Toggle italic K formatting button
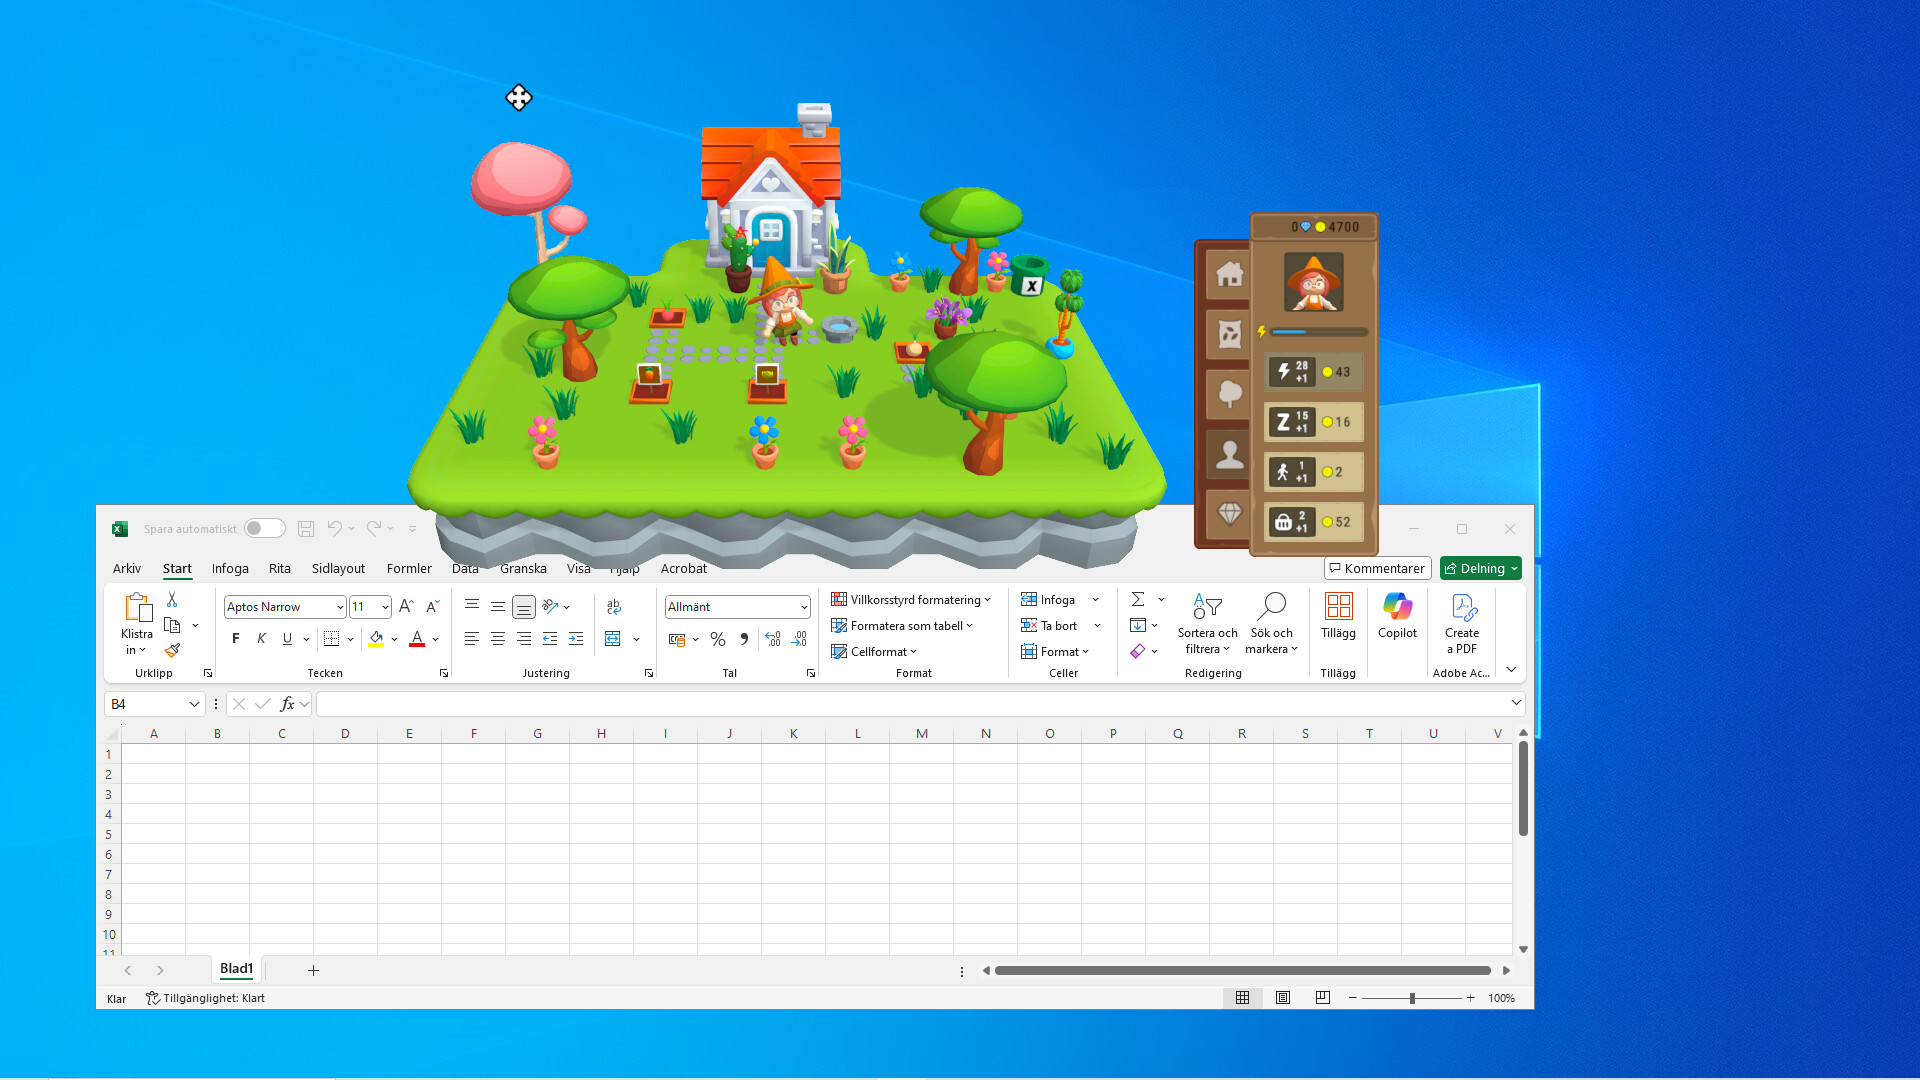 [x=261, y=639]
